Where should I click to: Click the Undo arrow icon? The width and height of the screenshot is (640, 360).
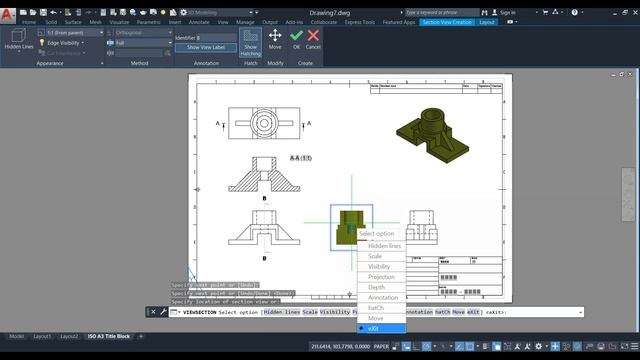pyautogui.click(x=53, y=13)
